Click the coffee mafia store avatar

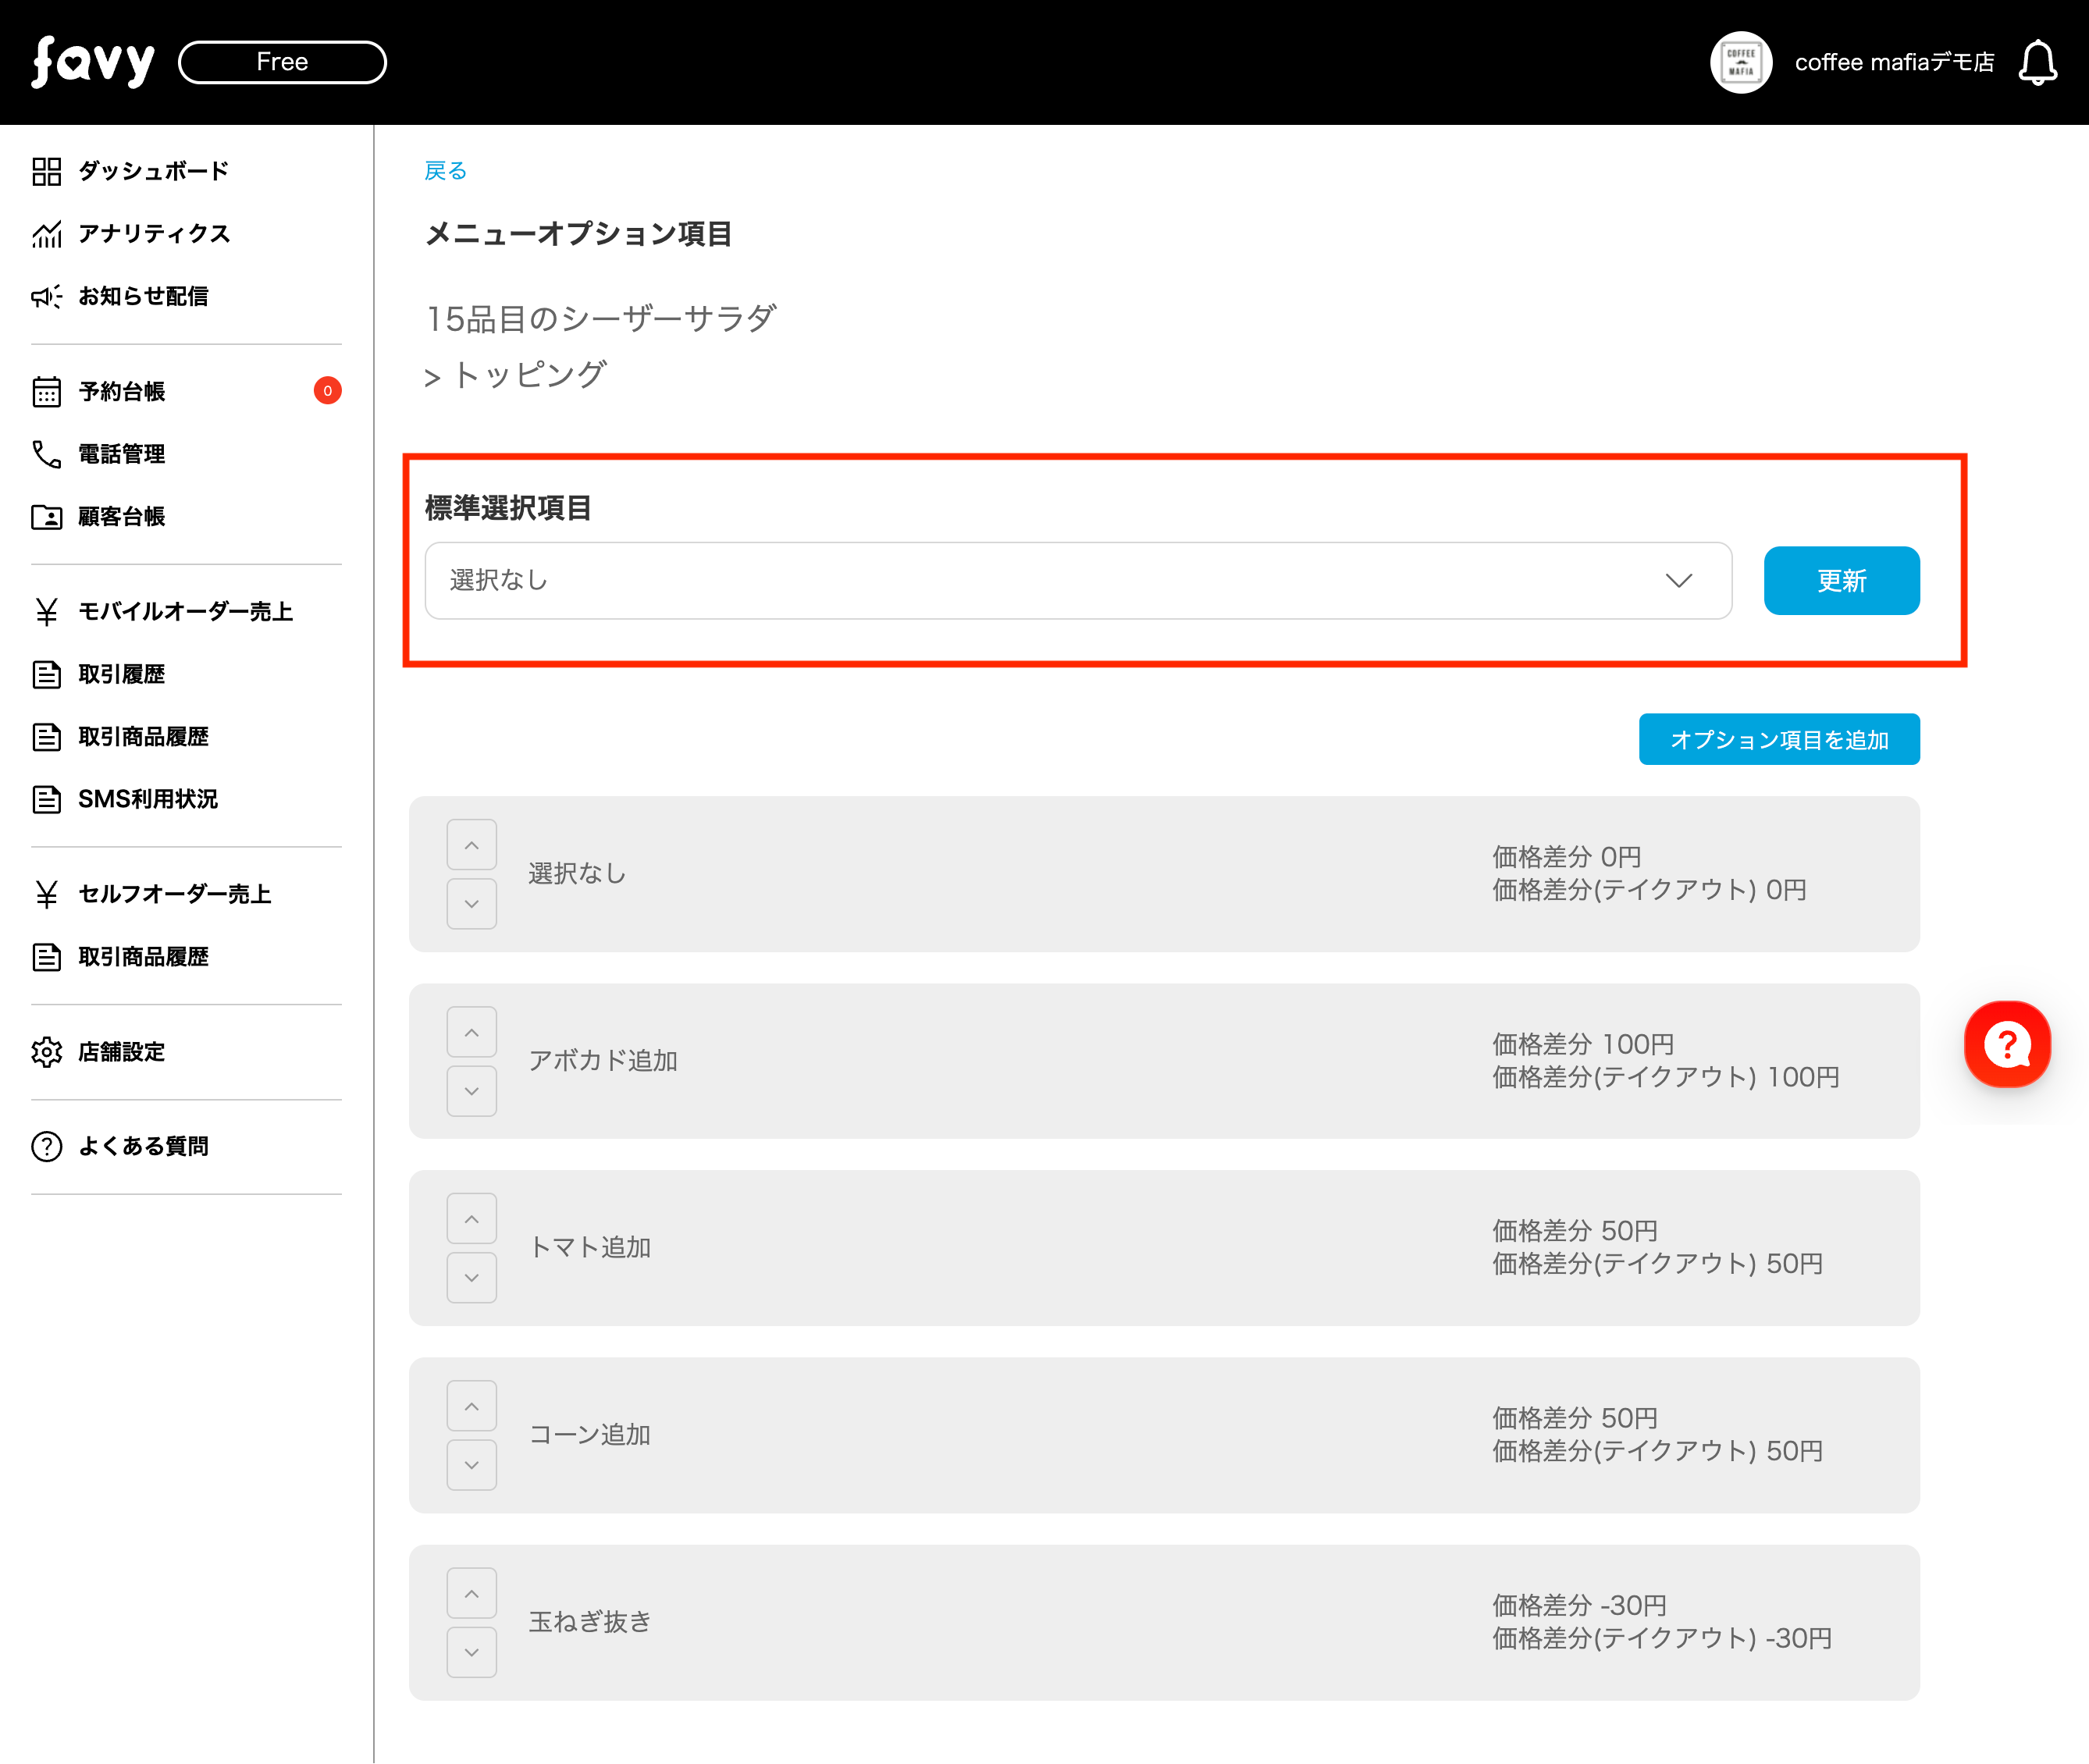(1740, 63)
